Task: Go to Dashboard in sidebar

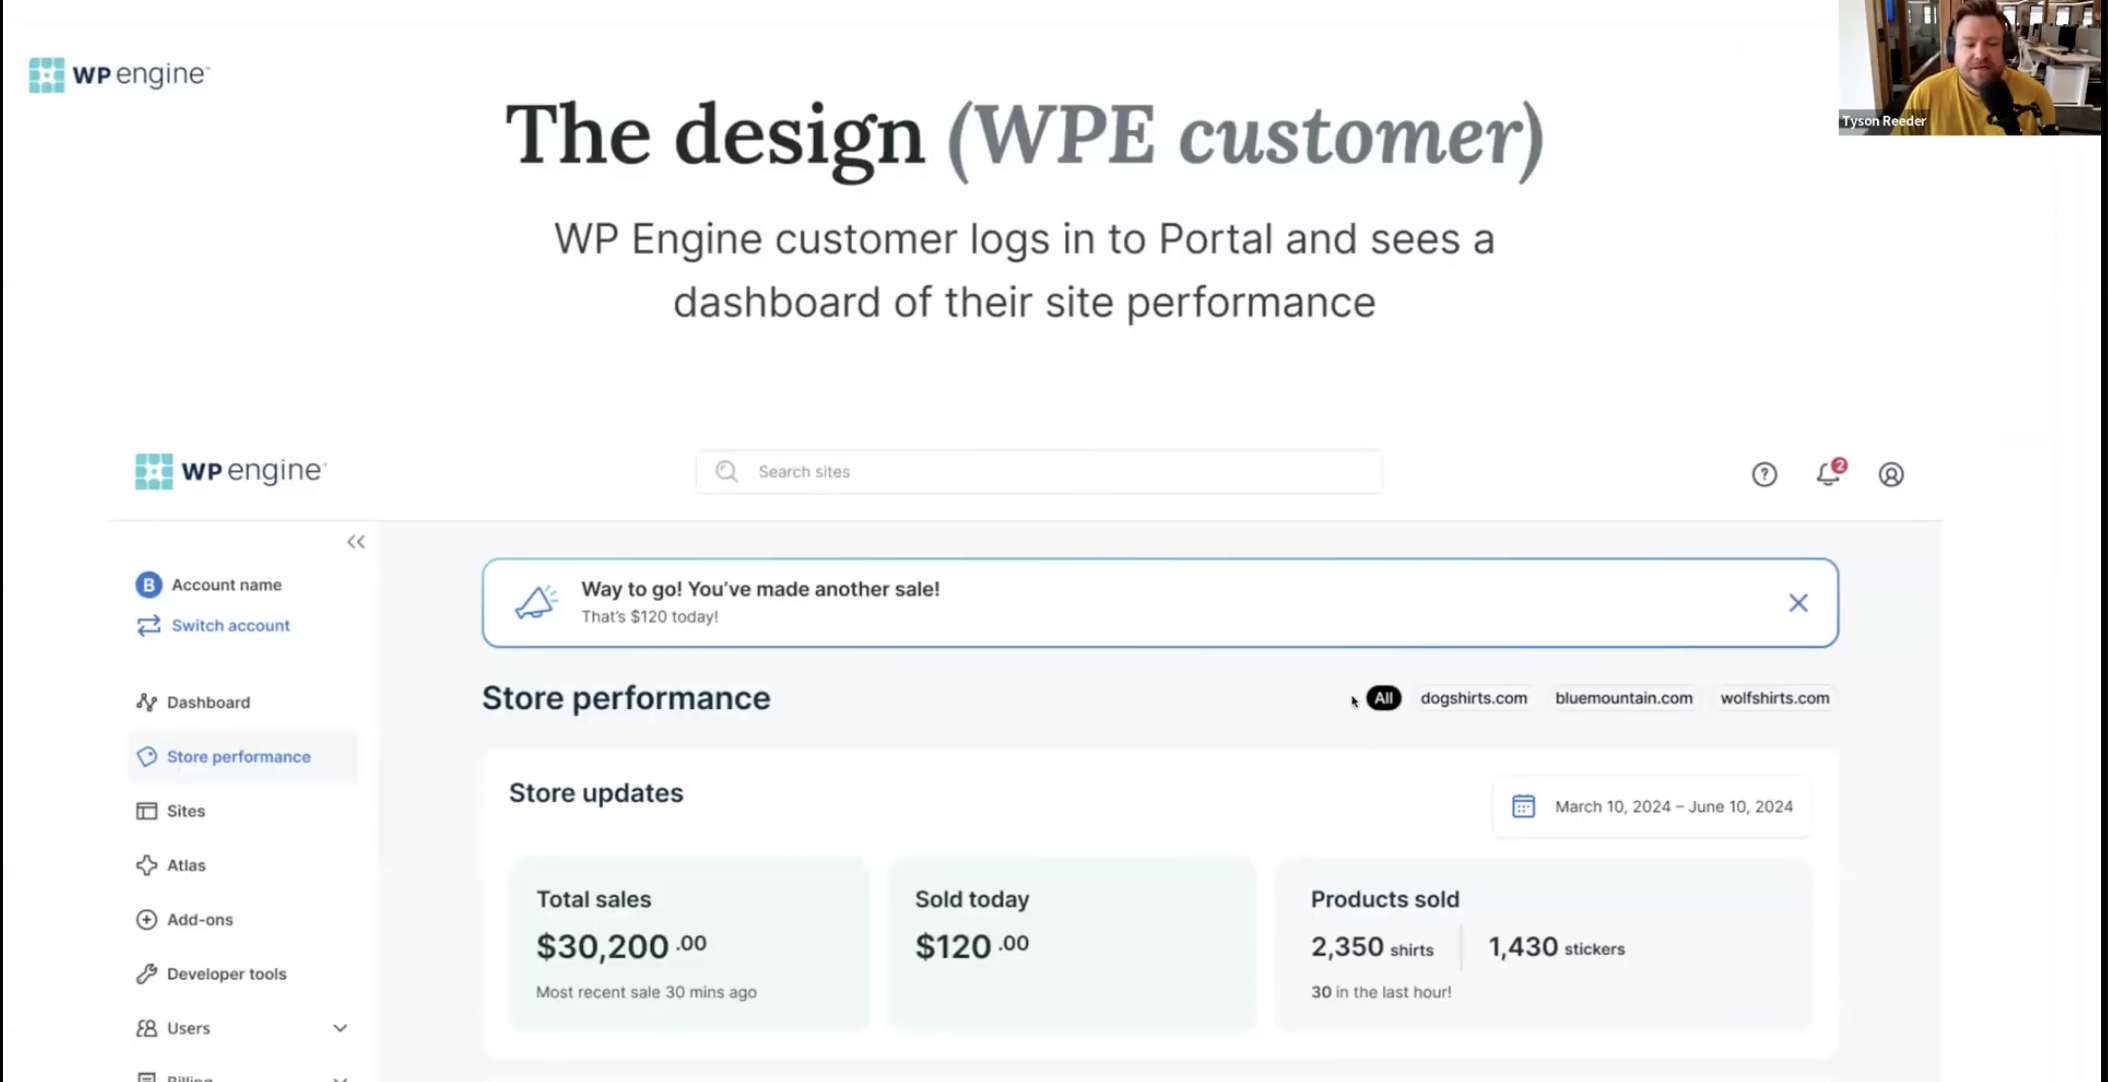Action: pos(208,702)
